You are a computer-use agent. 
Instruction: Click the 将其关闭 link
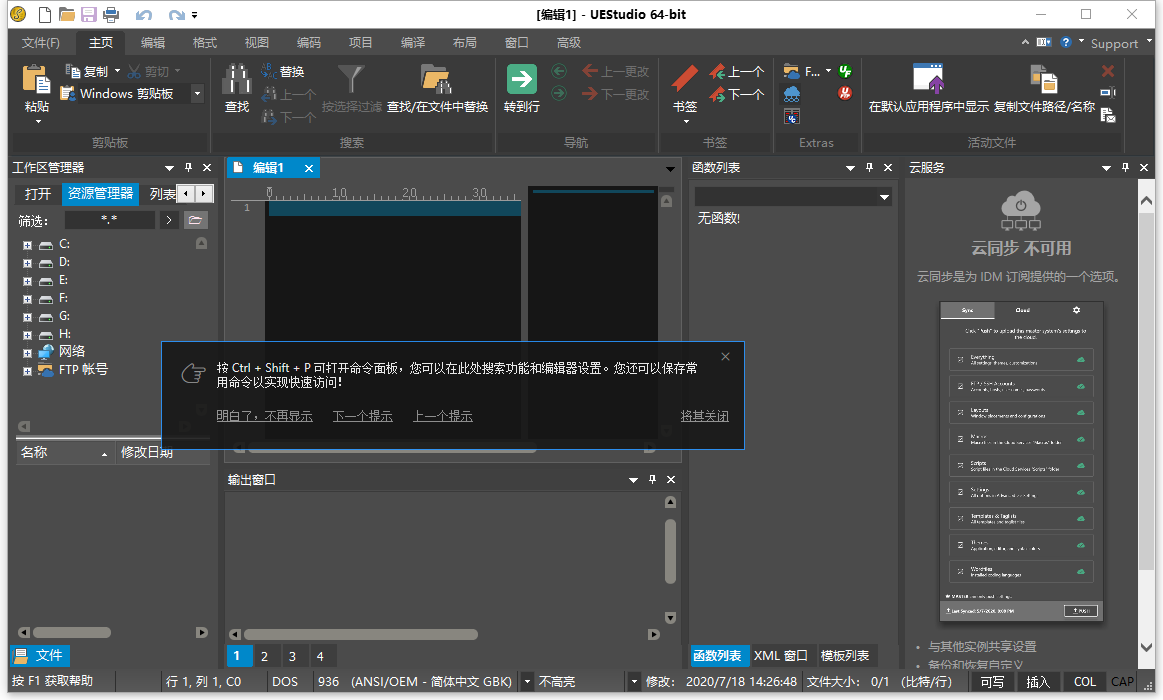[705, 416]
